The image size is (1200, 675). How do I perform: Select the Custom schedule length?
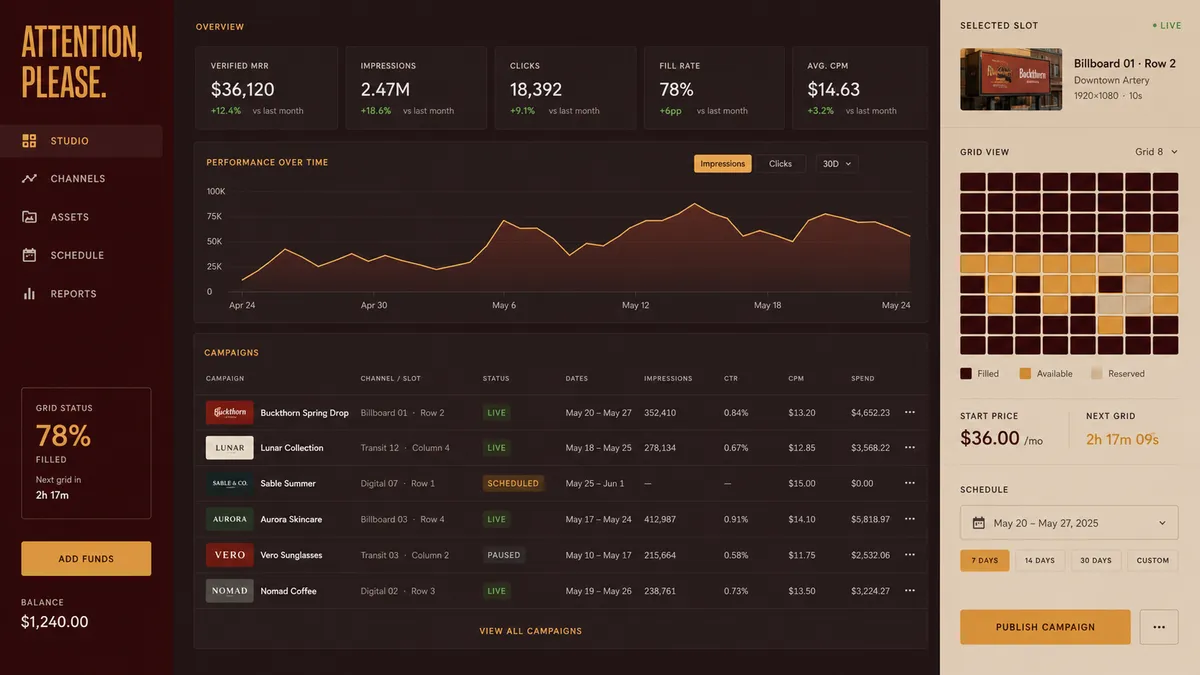[x=1153, y=561]
